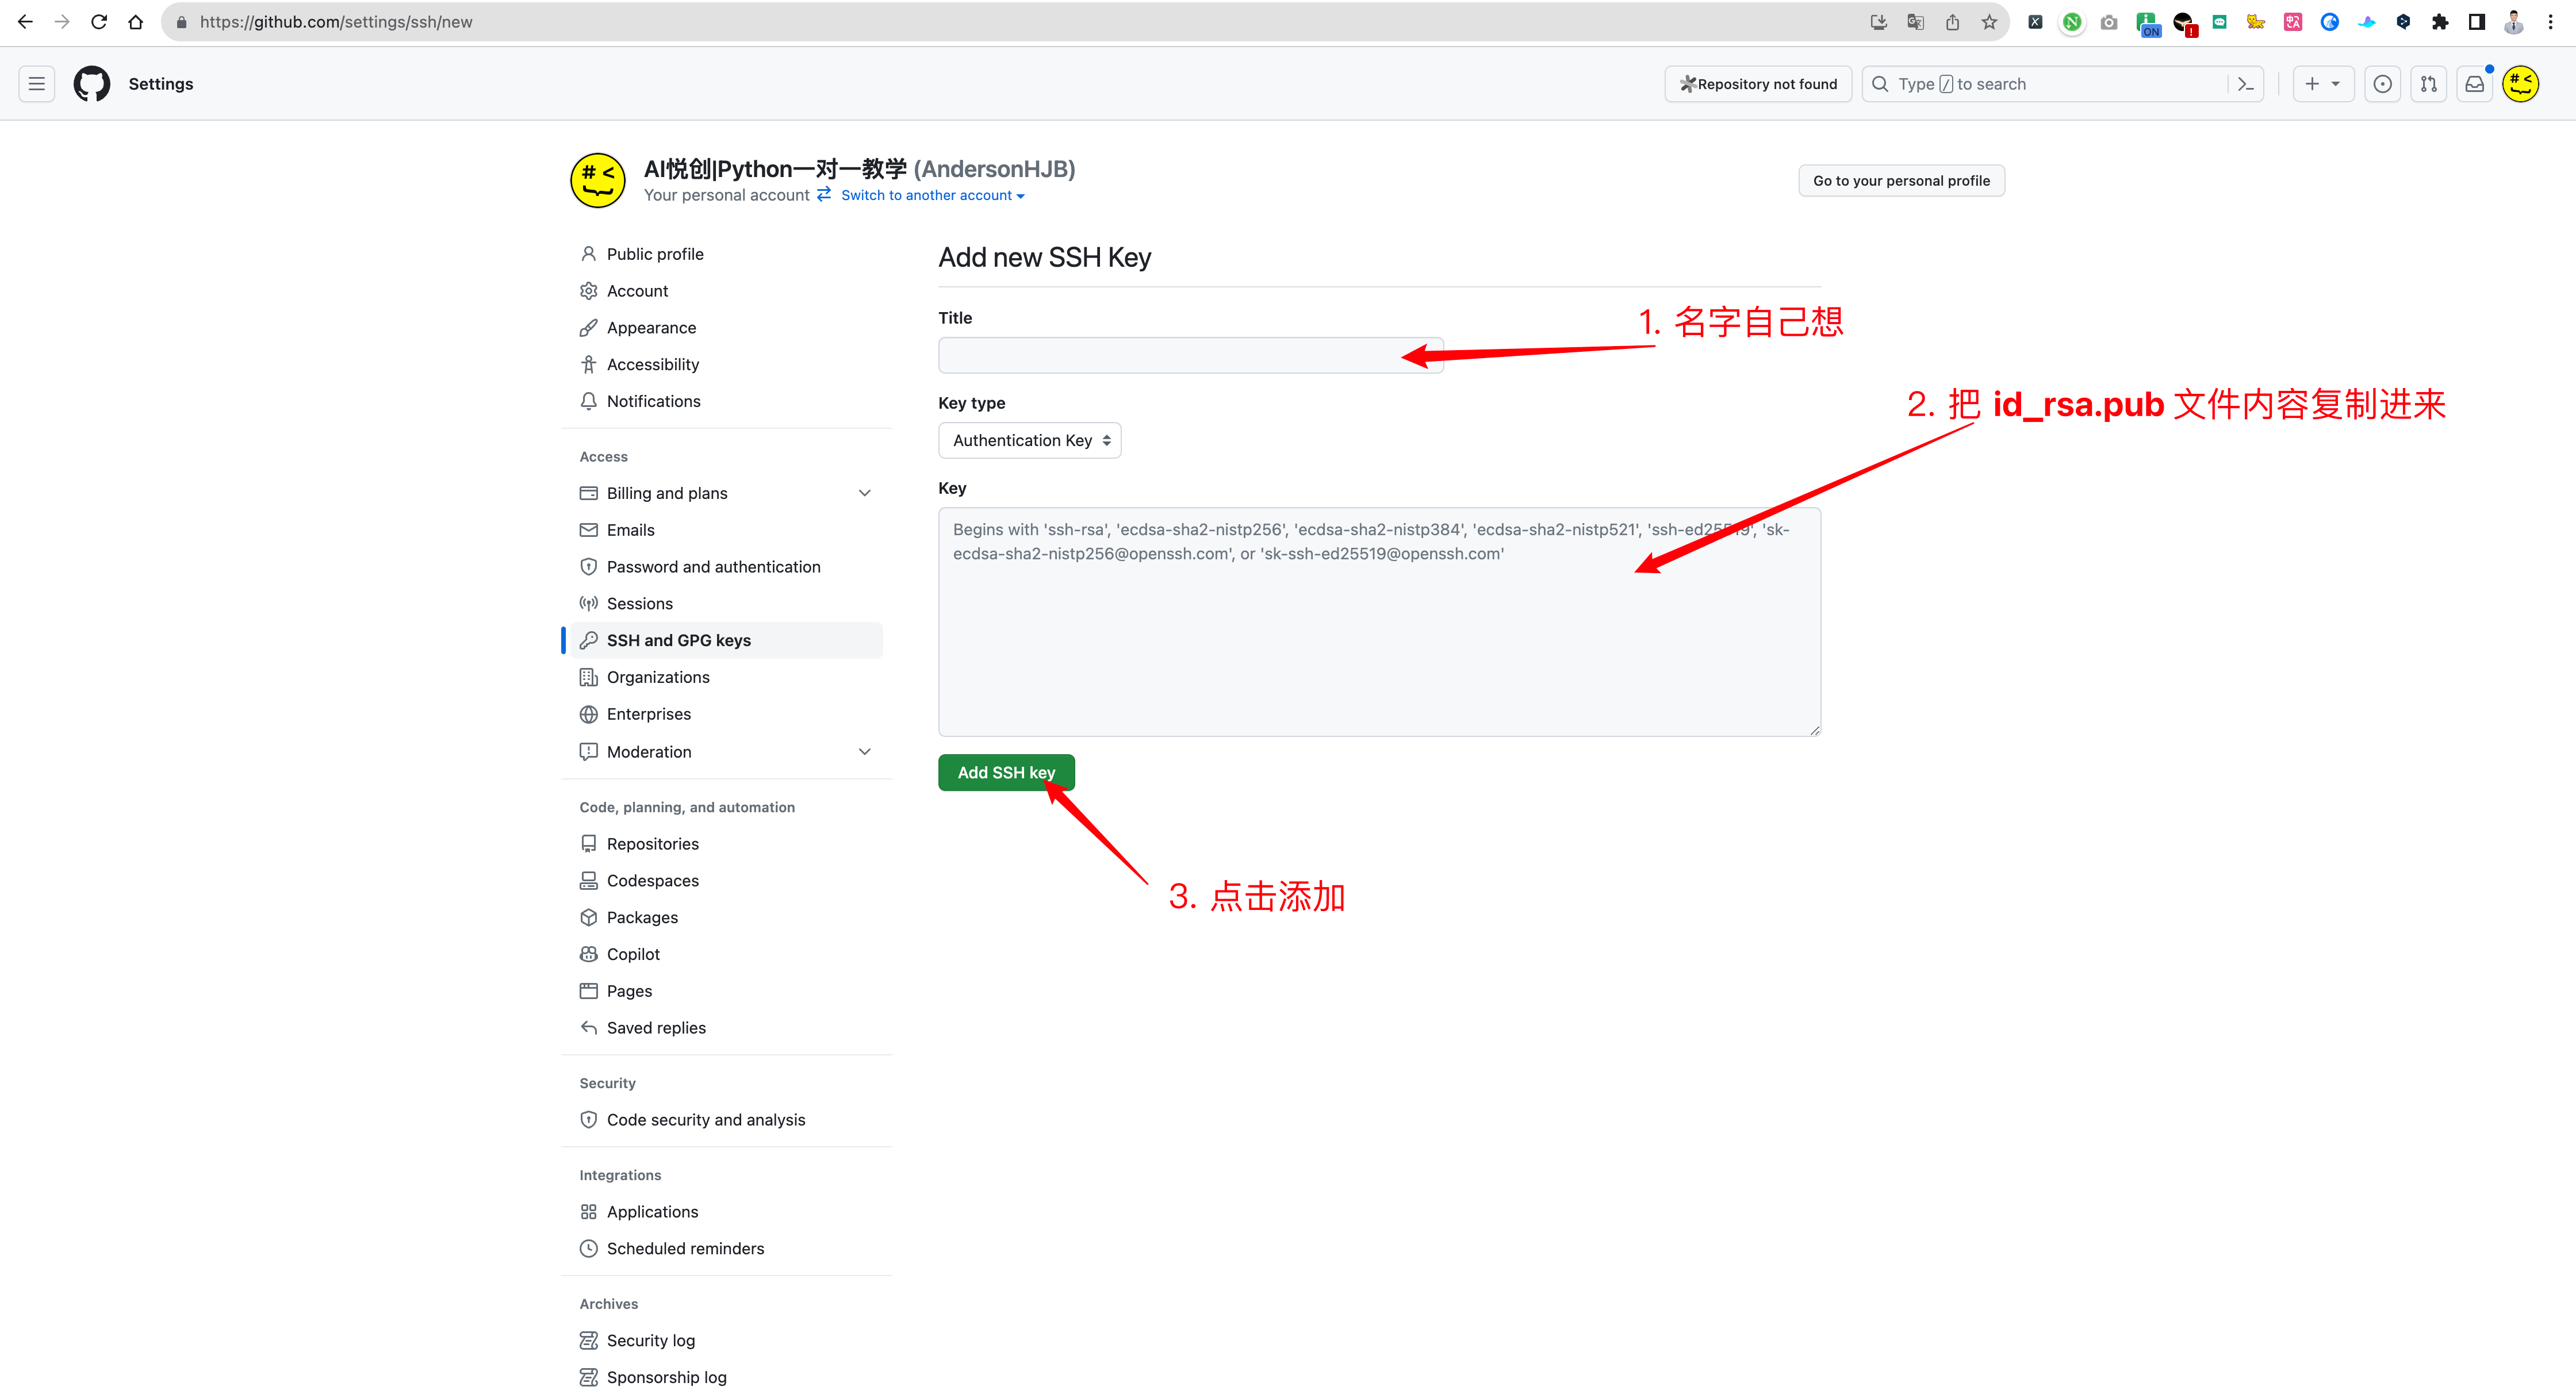Viewport: 2576px width, 1398px height.
Task: Open Public profile settings
Action: [x=726, y=254]
